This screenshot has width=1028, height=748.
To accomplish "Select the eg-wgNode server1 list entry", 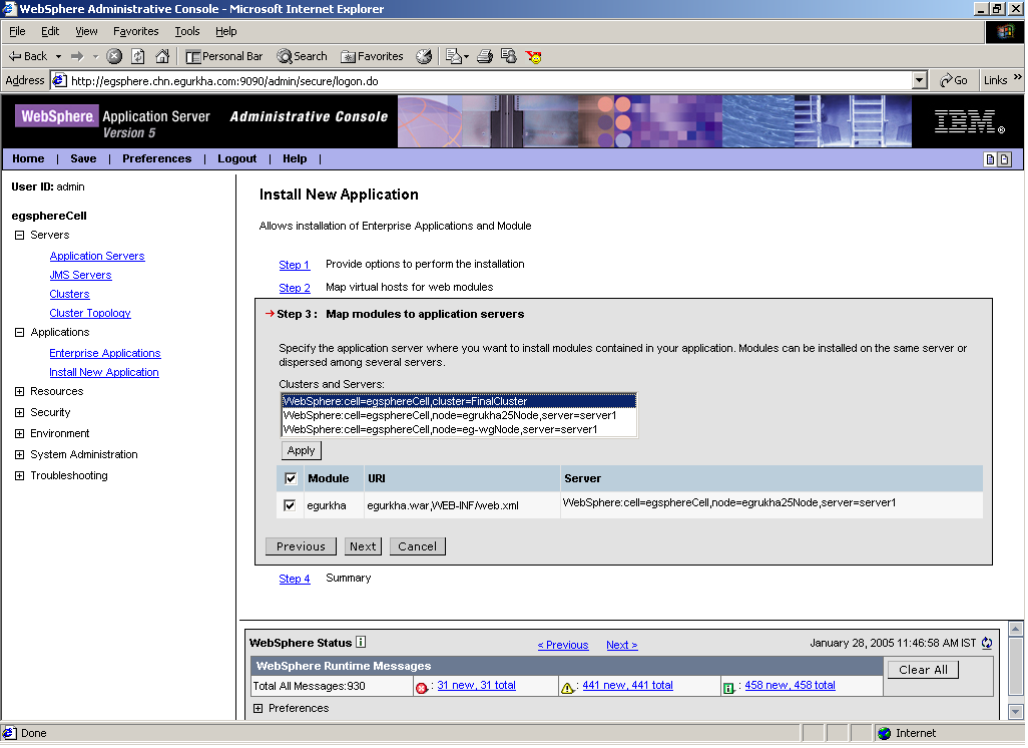I will [x=458, y=429].
